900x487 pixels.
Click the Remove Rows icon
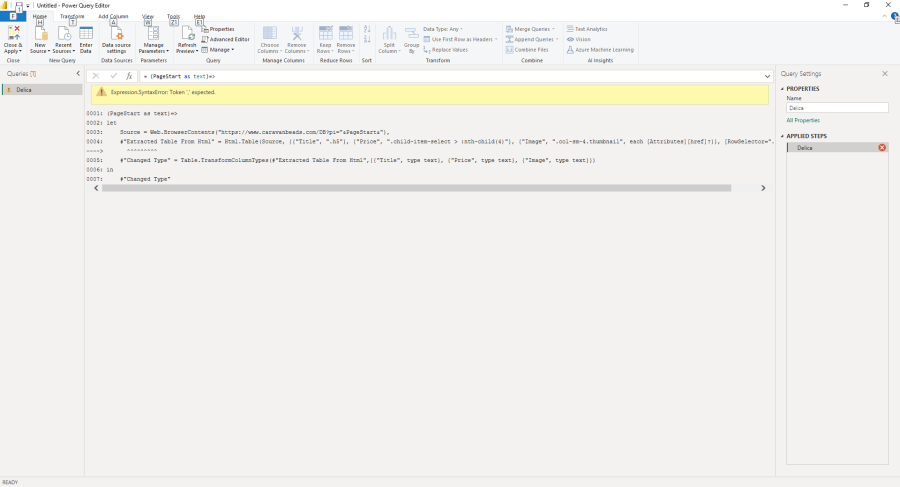coord(346,33)
